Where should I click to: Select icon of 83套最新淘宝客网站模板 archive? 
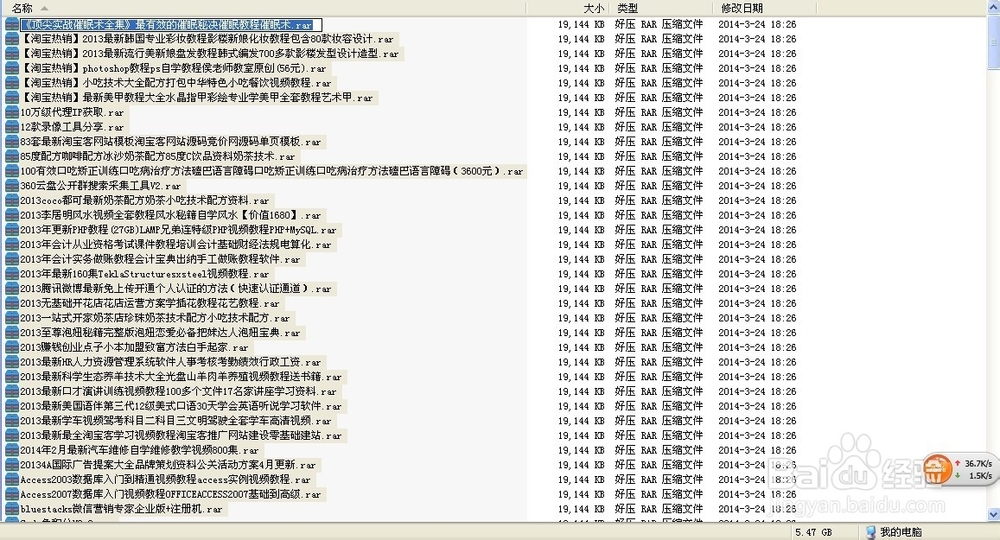11,142
